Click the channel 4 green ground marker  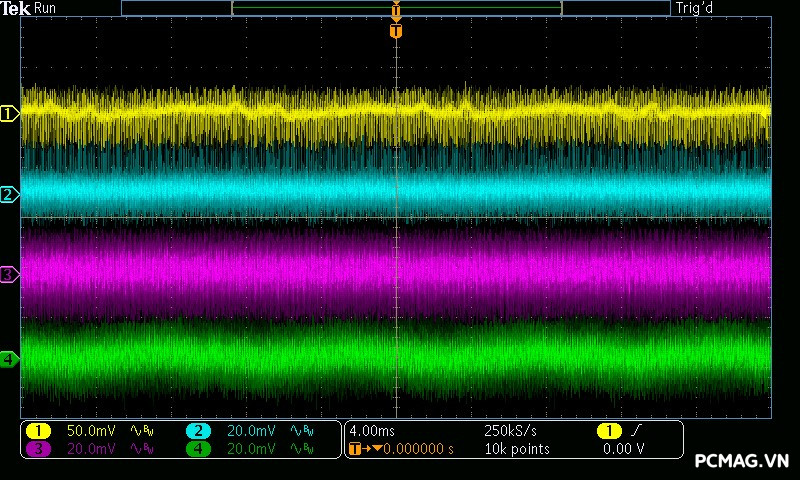tap(9, 358)
